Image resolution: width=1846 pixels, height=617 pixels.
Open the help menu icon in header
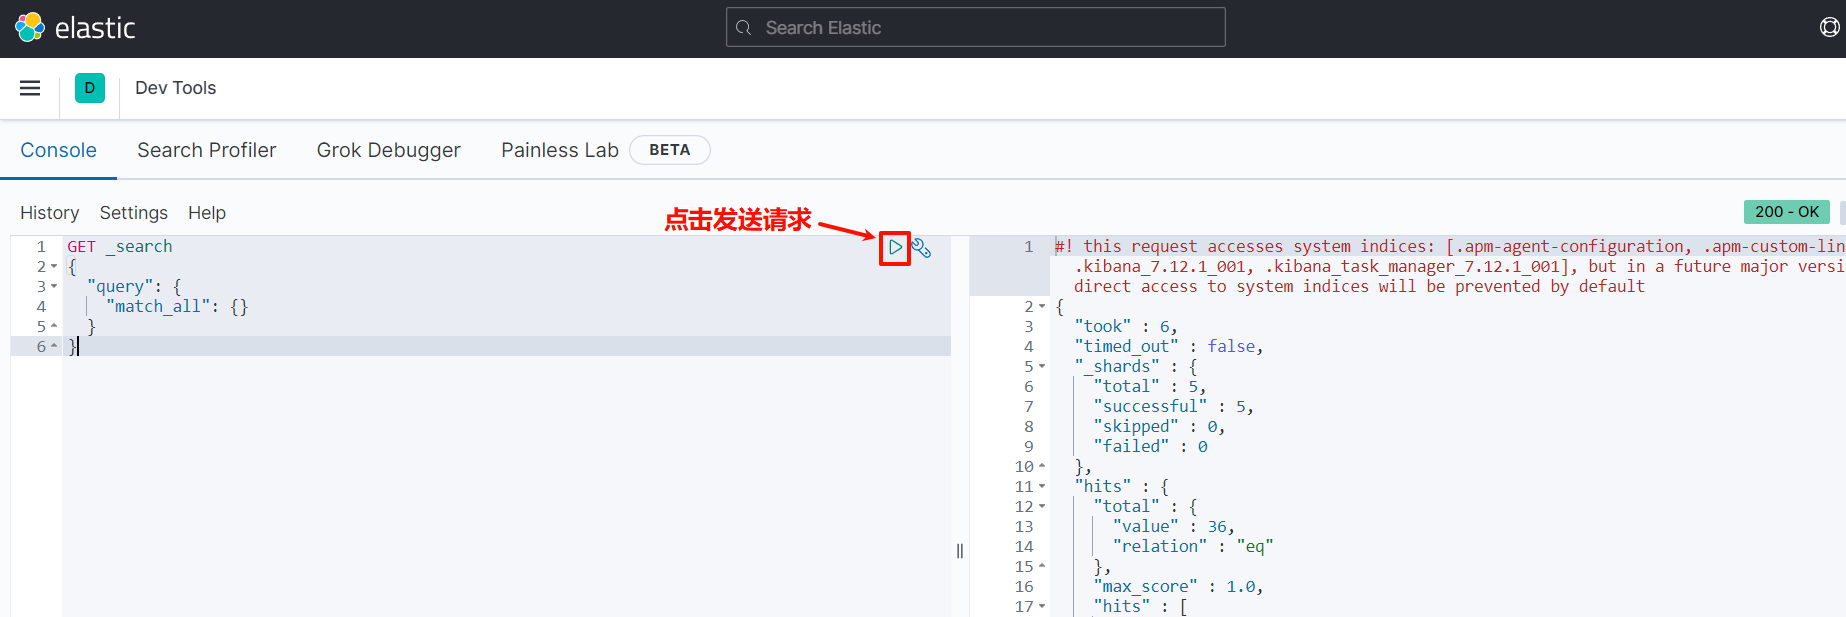1829,27
